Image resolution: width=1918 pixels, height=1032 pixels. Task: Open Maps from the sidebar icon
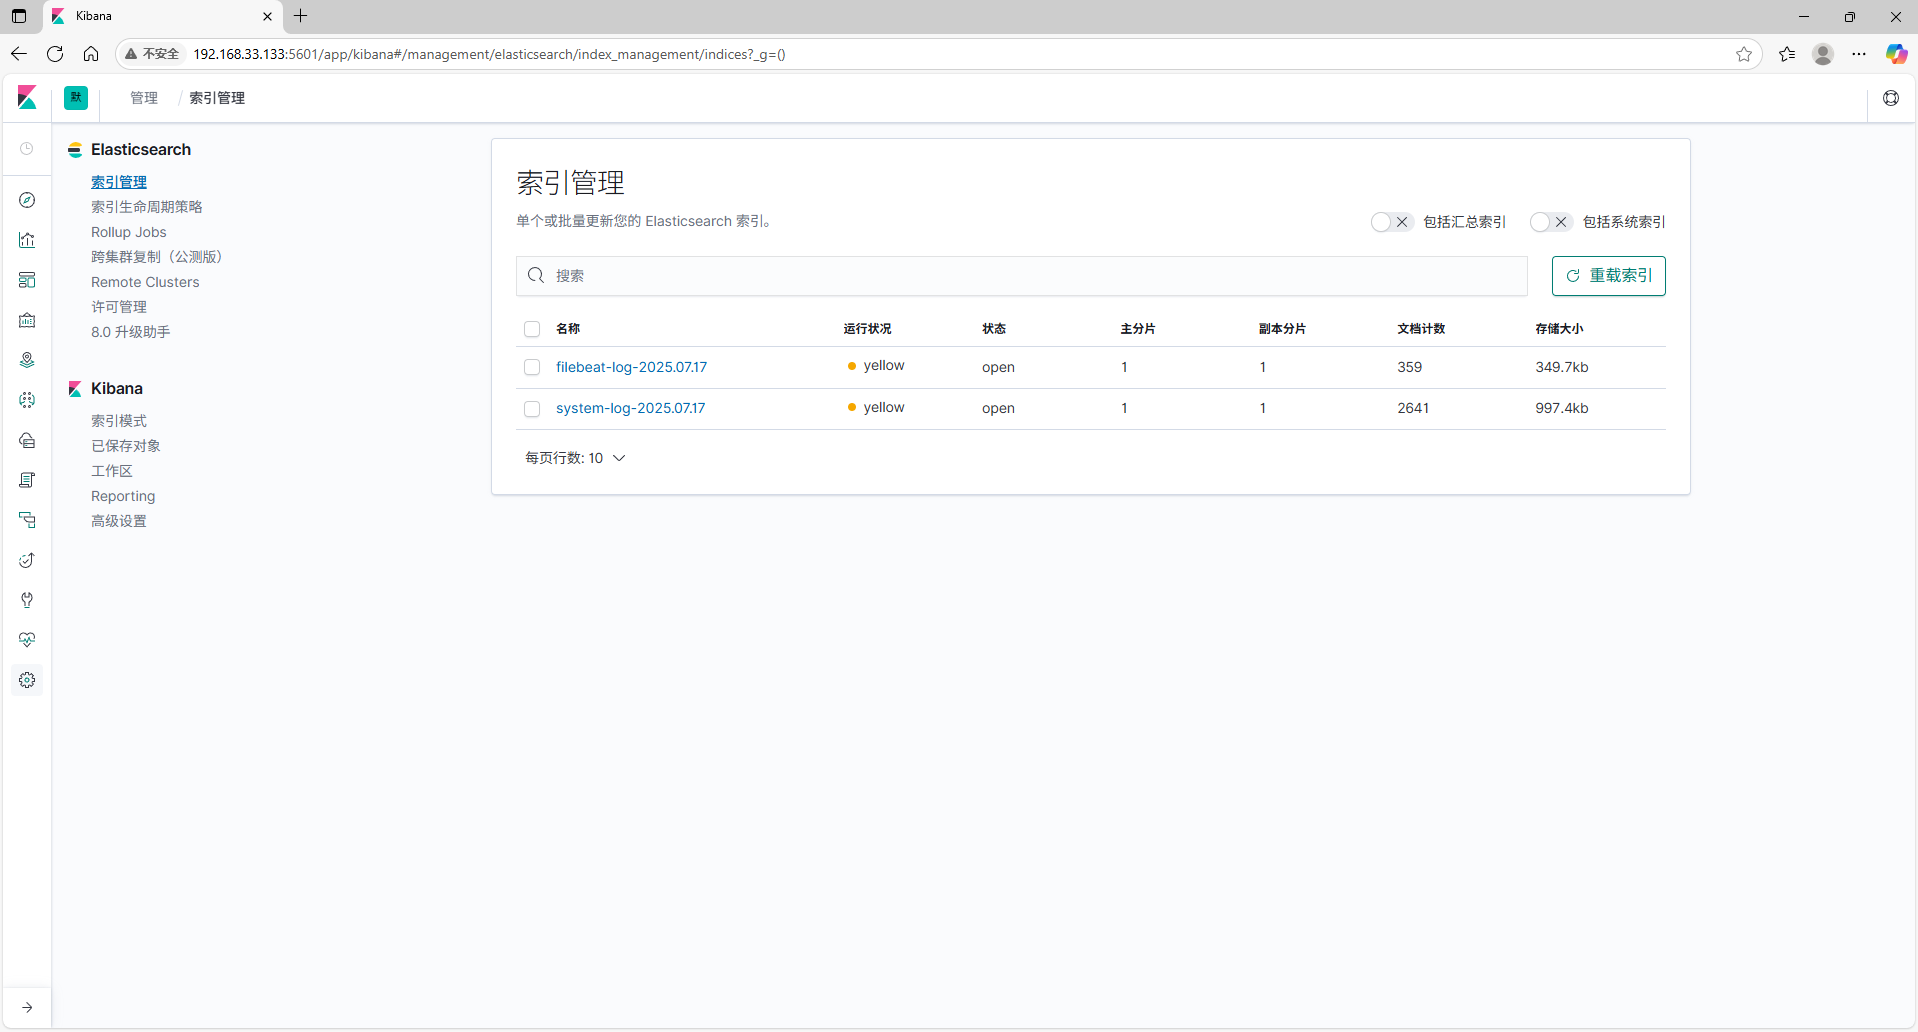pyautogui.click(x=27, y=360)
